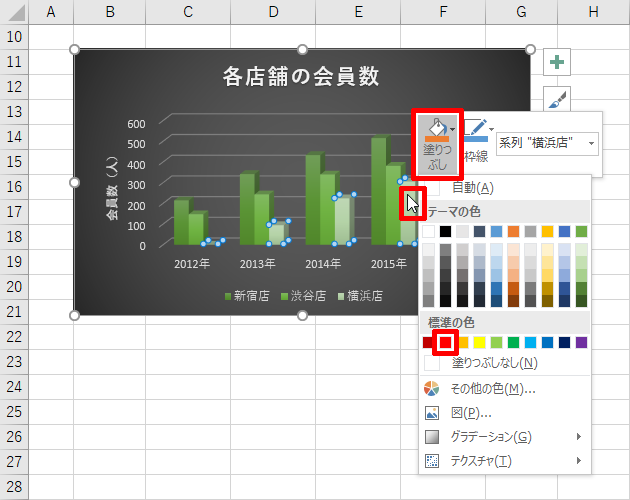Click the 600 value axis label

(x=136, y=124)
